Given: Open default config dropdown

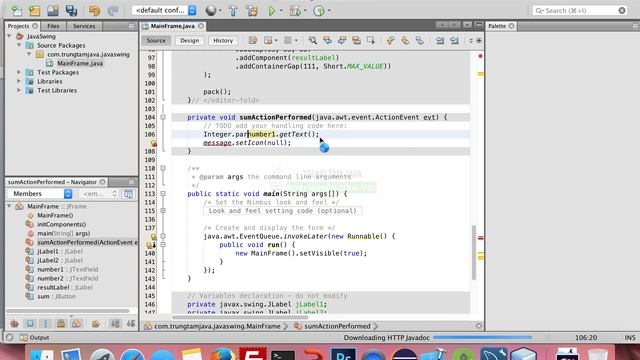Looking at the screenshot, I should [164, 10].
